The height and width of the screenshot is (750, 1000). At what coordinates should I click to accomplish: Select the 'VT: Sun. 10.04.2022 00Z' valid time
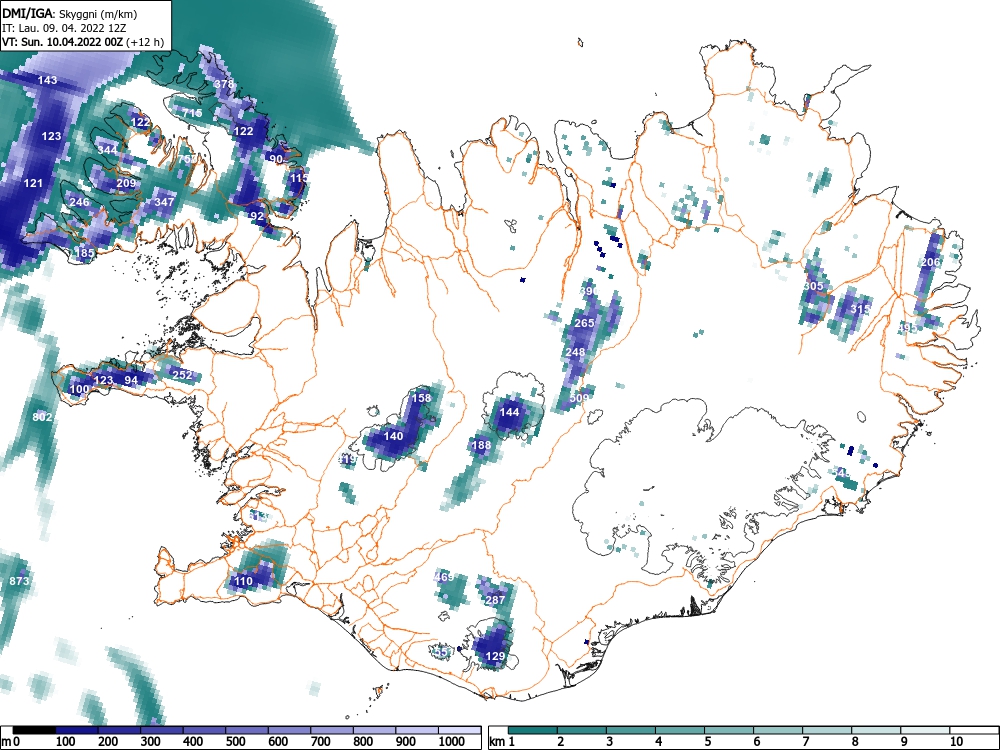pyautogui.click(x=63, y=42)
